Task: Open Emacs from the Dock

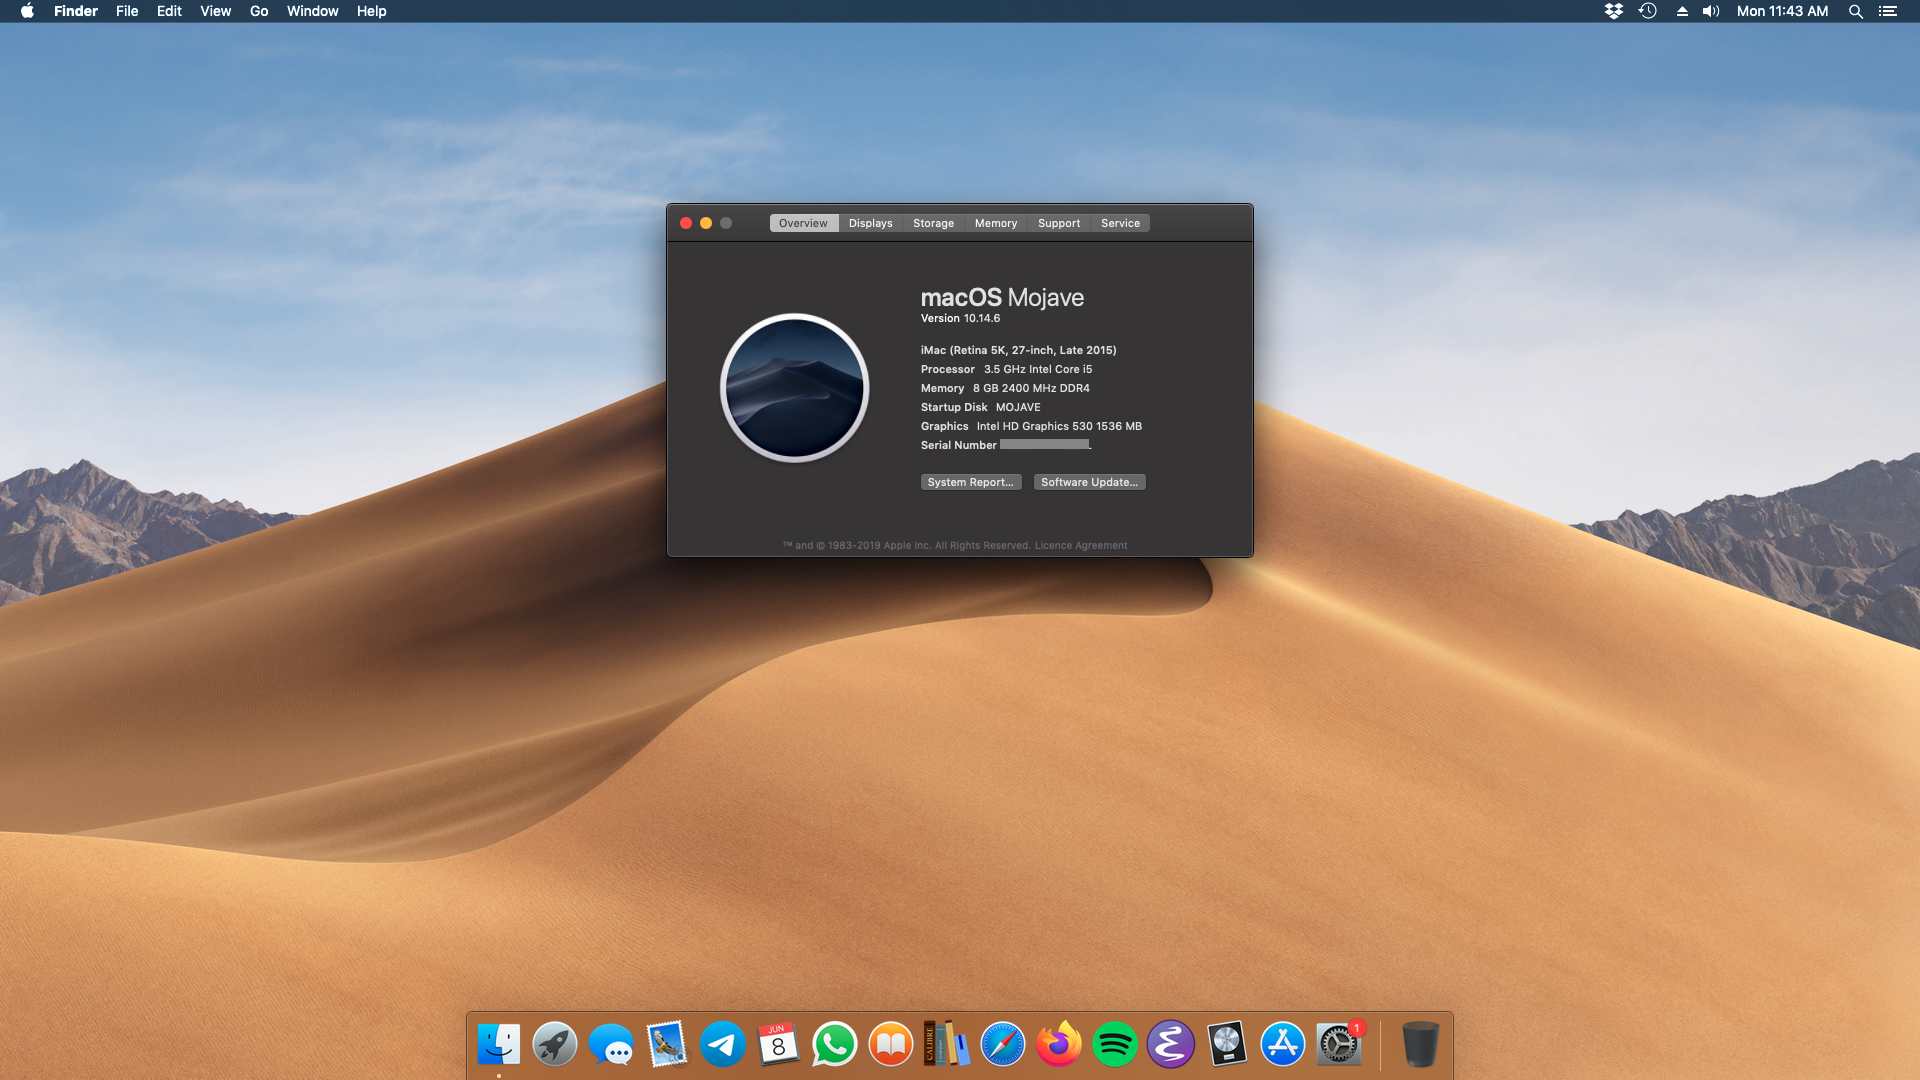Action: pyautogui.click(x=1171, y=1044)
